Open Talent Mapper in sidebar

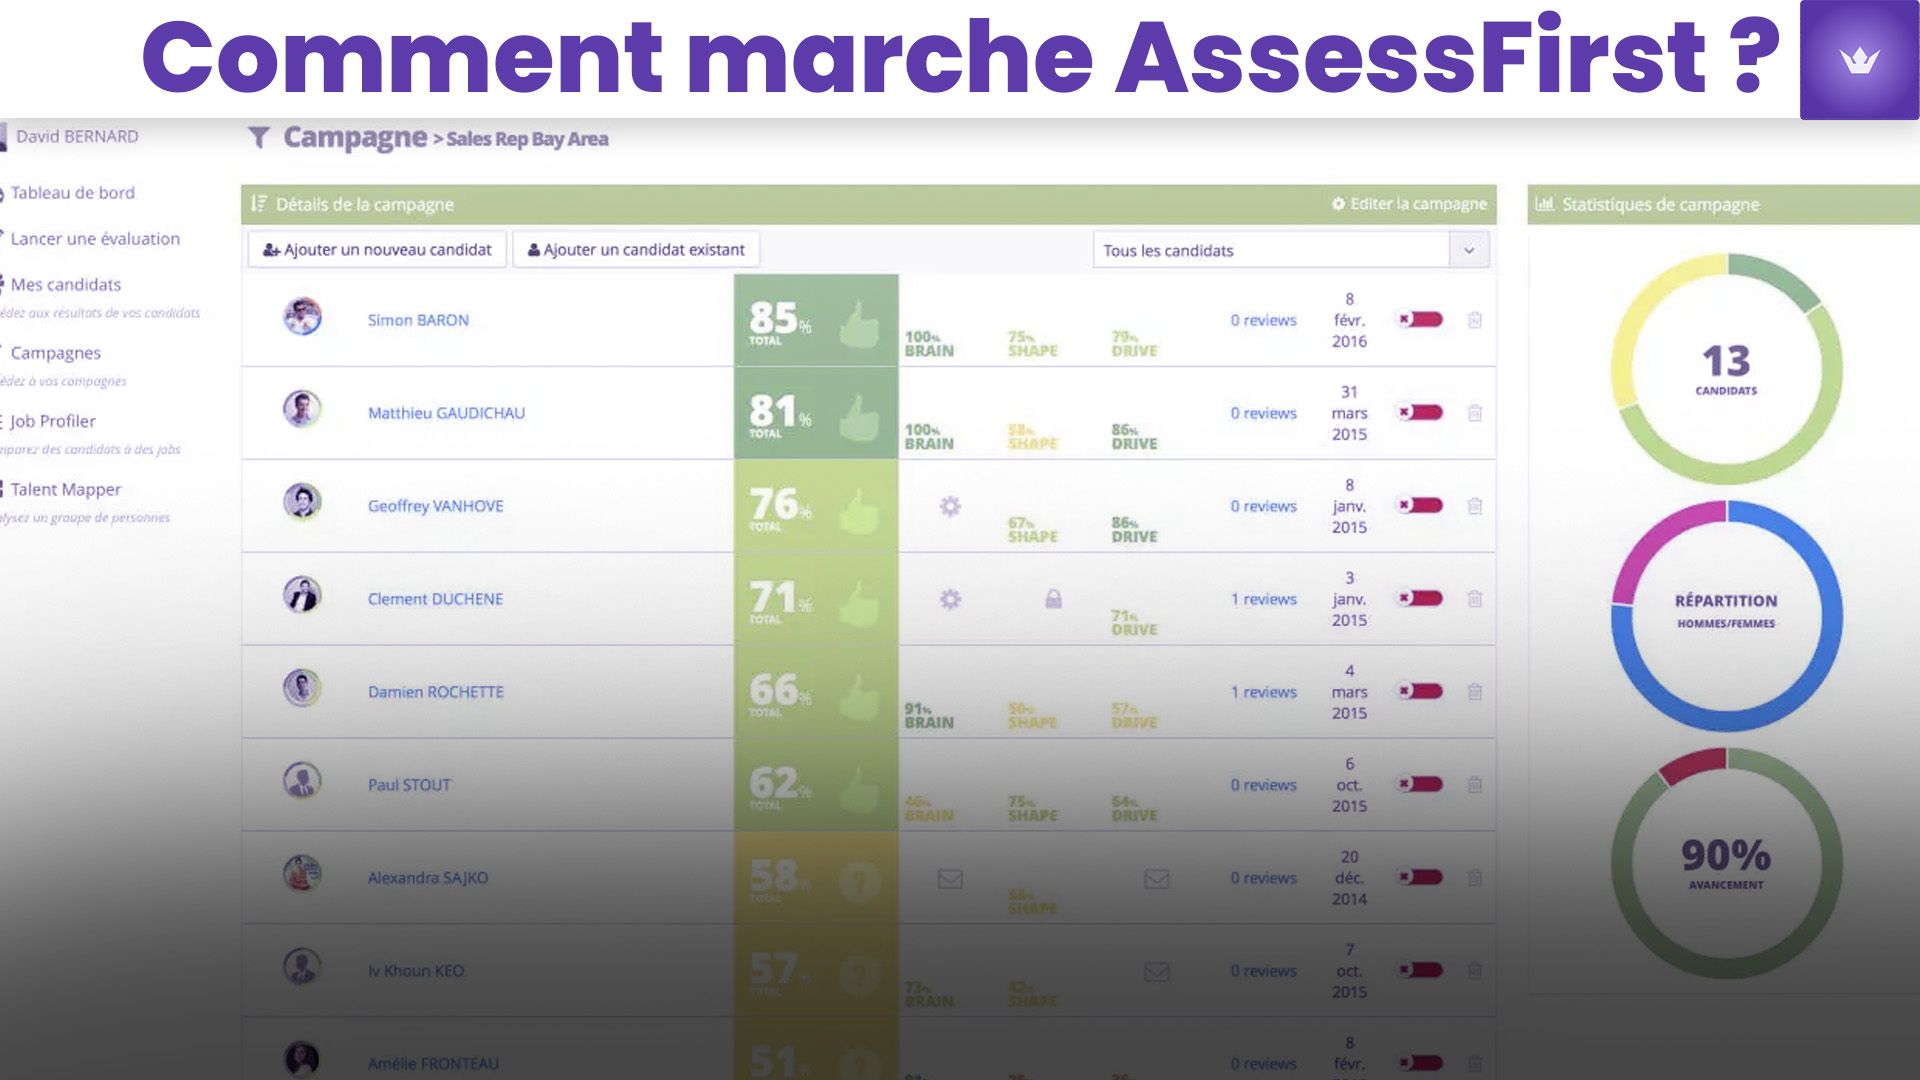click(65, 489)
